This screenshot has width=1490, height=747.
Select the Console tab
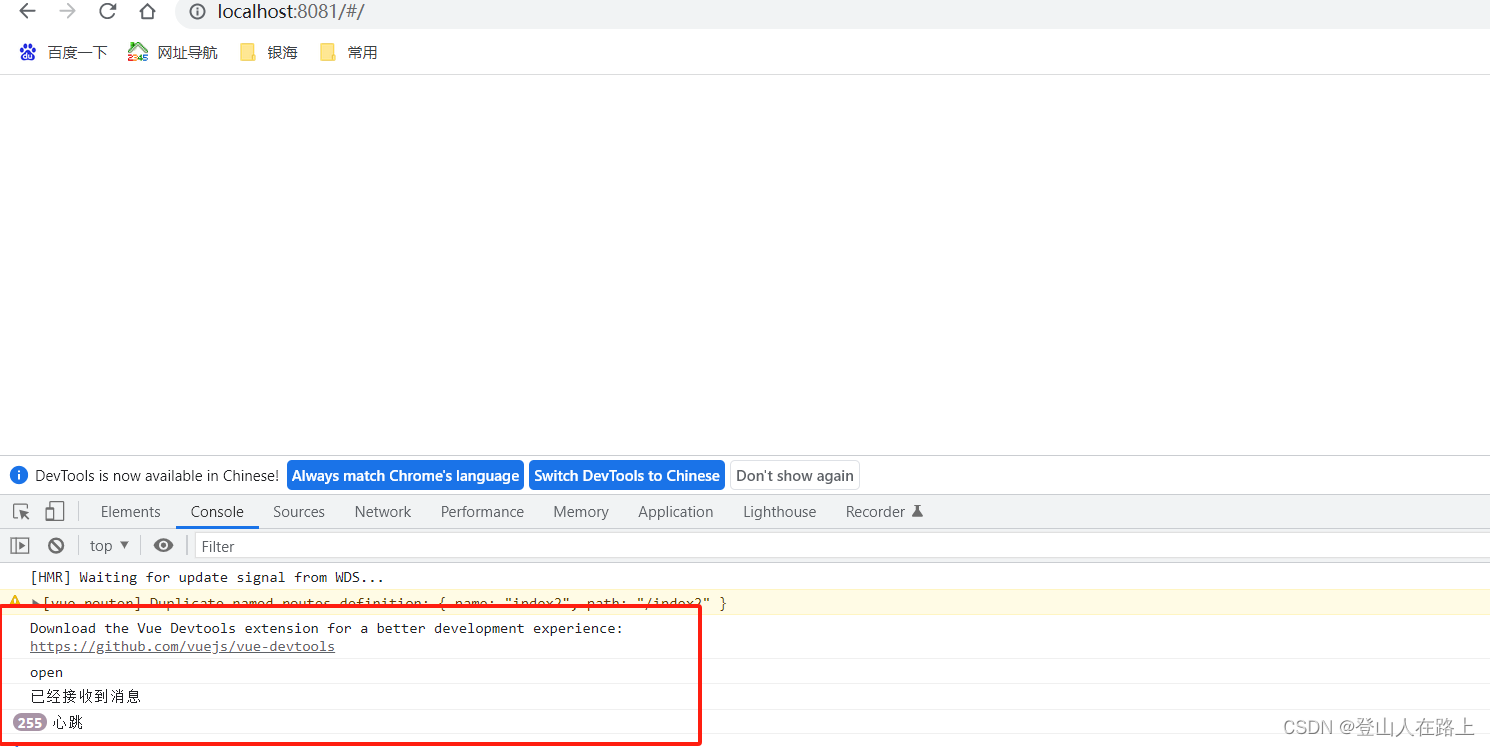pos(217,511)
